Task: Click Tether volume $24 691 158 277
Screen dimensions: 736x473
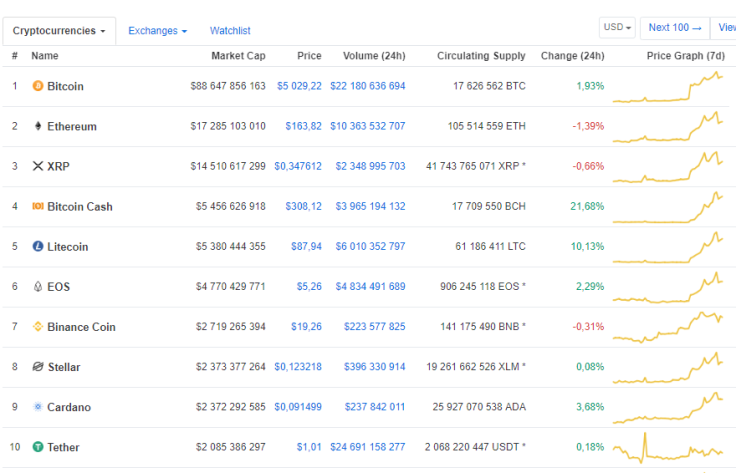Action: (368, 447)
